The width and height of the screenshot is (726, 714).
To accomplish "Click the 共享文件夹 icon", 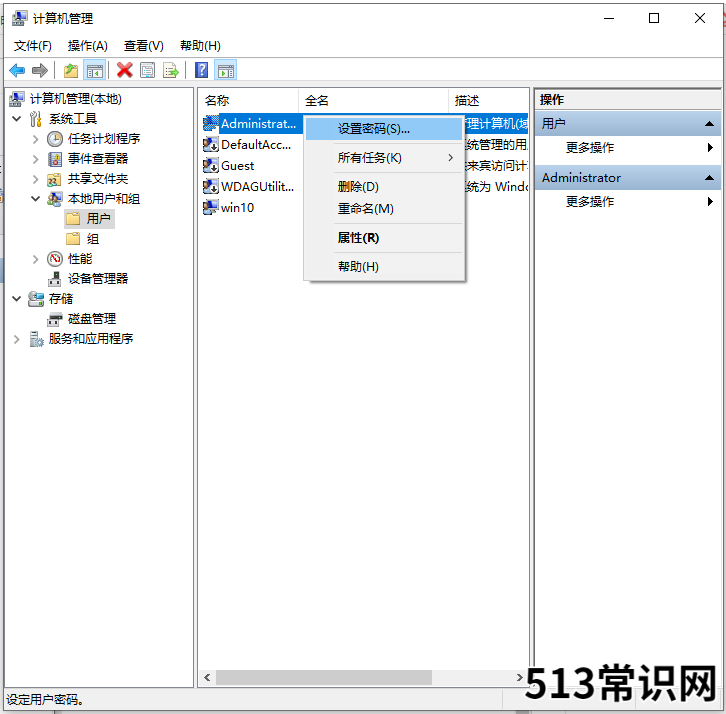I will click(54, 179).
